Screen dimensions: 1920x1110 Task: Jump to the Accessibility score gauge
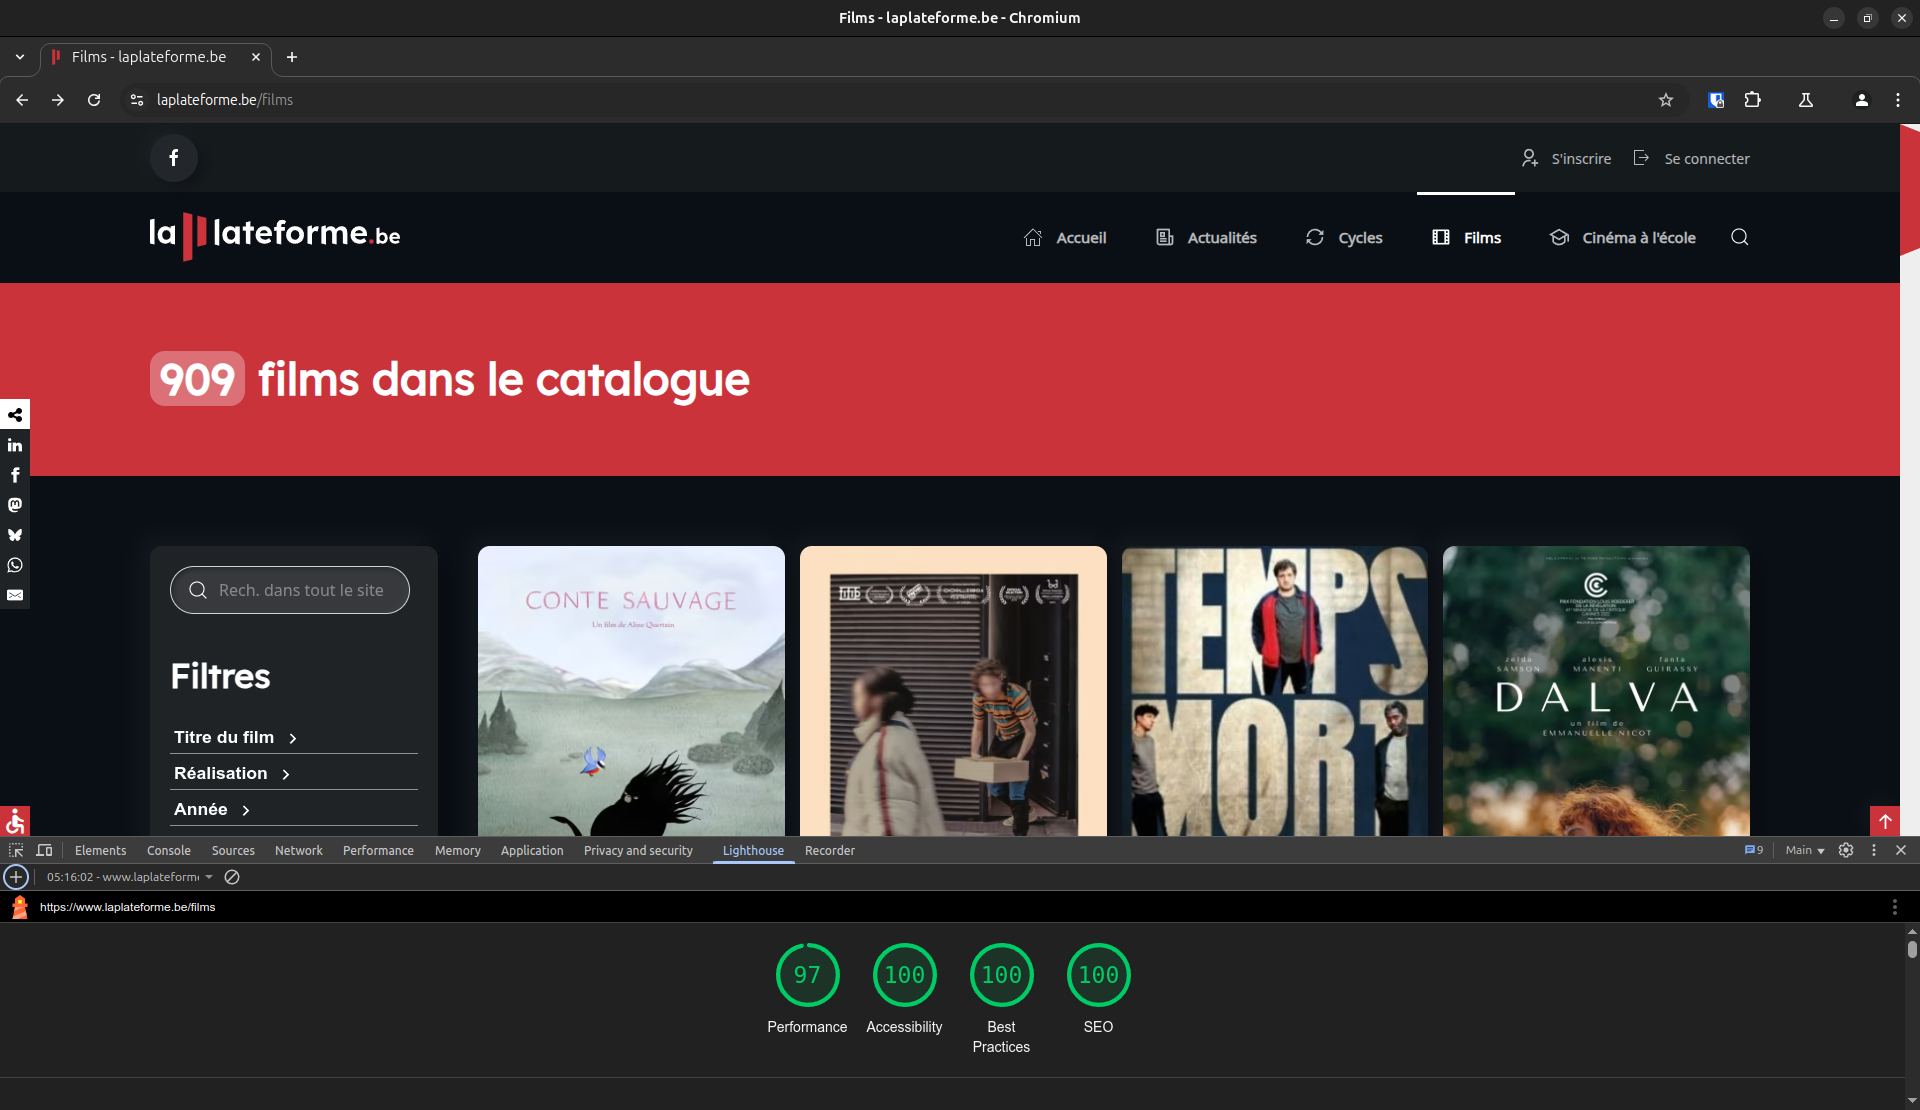pyautogui.click(x=904, y=975)
